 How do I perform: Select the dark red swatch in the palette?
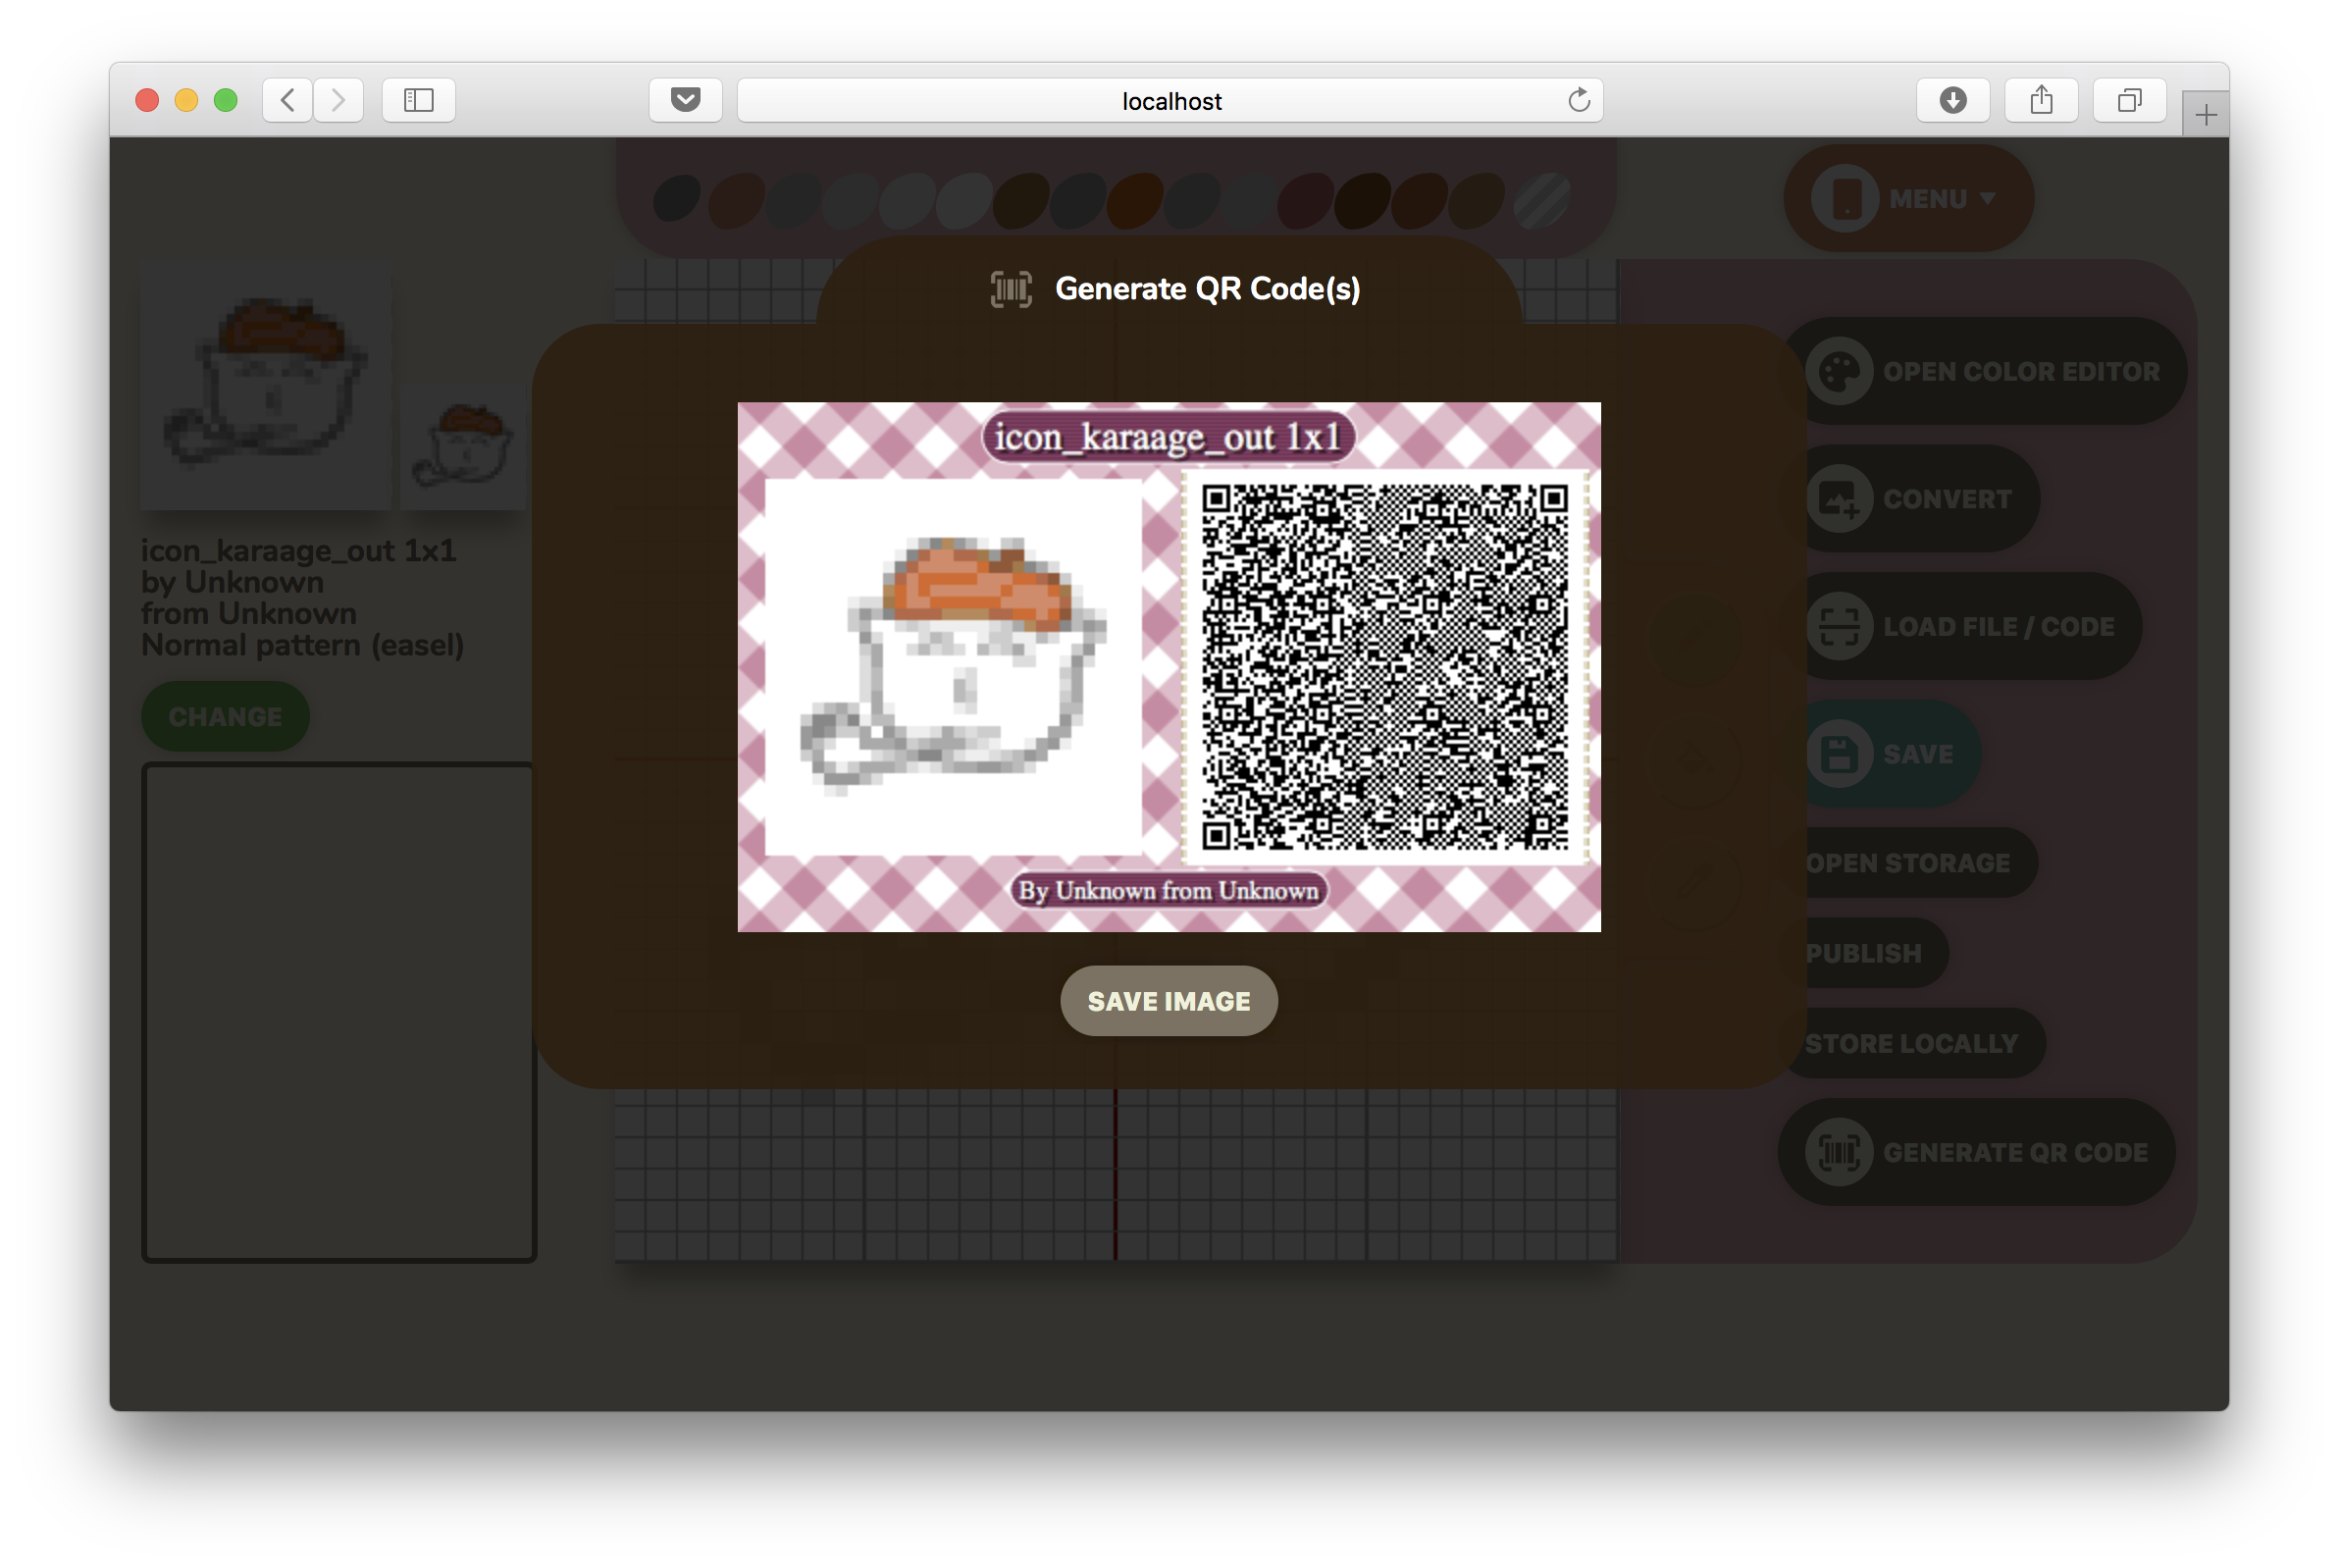click(1304, 200)
